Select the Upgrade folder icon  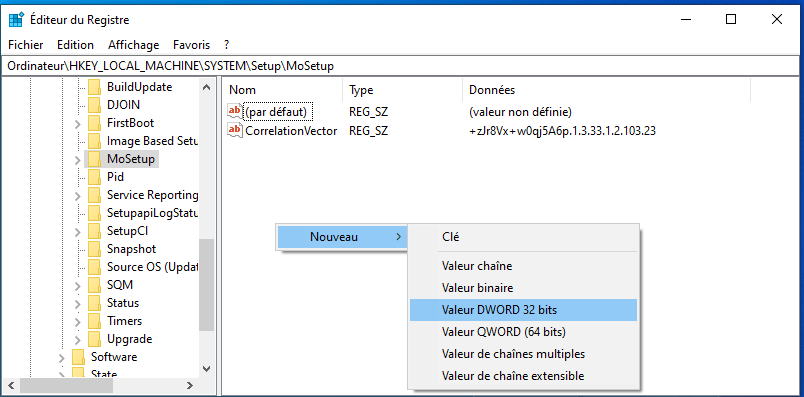point(94,339)
